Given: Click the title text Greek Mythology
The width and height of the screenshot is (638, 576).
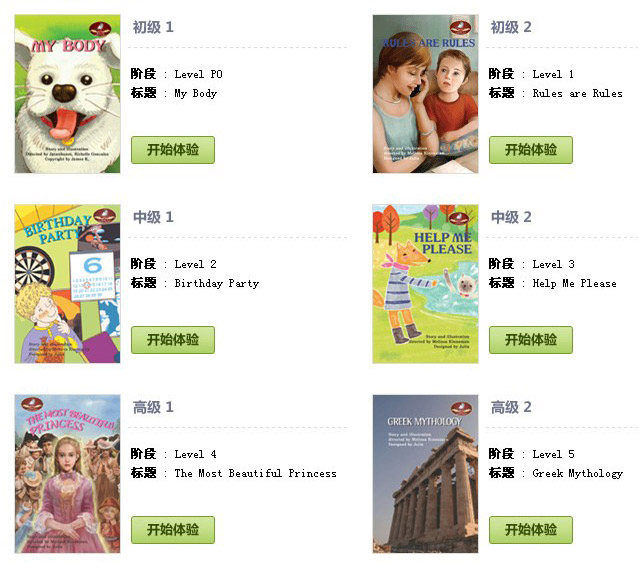Looking at the screenshot, I should 578,473.
